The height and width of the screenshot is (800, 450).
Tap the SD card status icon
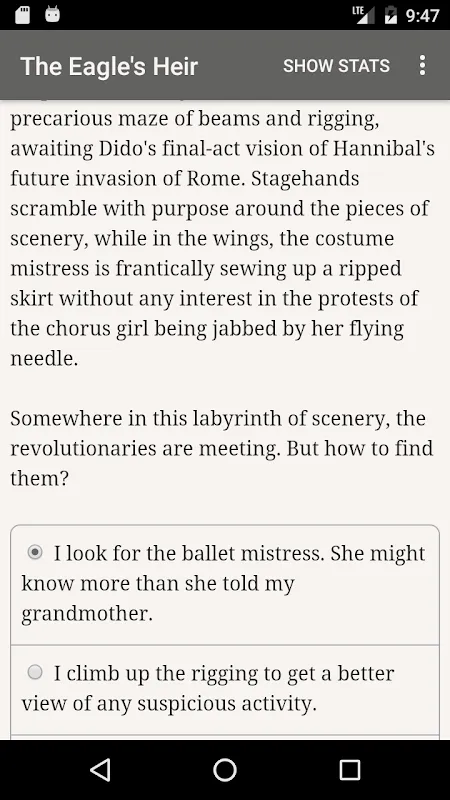[22, 15]
